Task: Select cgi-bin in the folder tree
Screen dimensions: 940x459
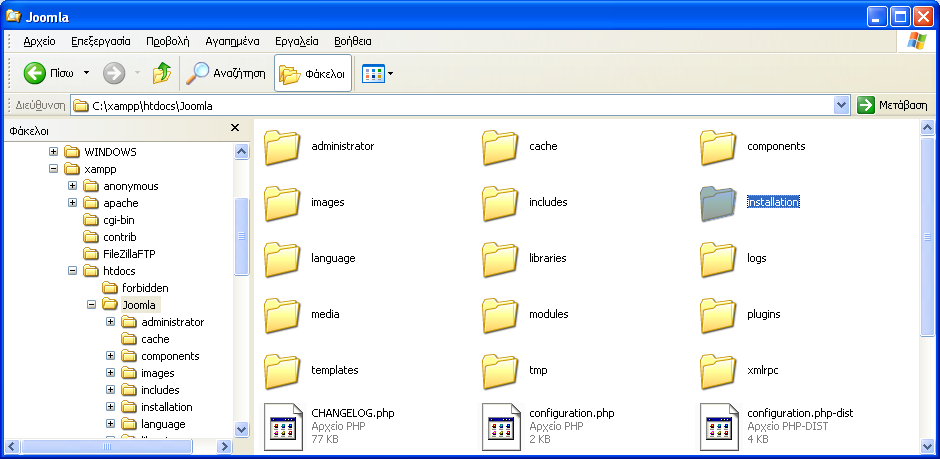Action: point(119,220)
